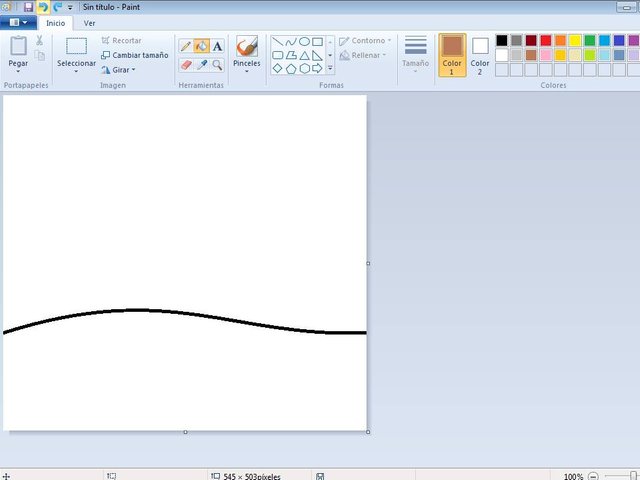Viewport: 640px width, 480px height.
Task: Select the Magnifier tool
Action: point(218,65)
